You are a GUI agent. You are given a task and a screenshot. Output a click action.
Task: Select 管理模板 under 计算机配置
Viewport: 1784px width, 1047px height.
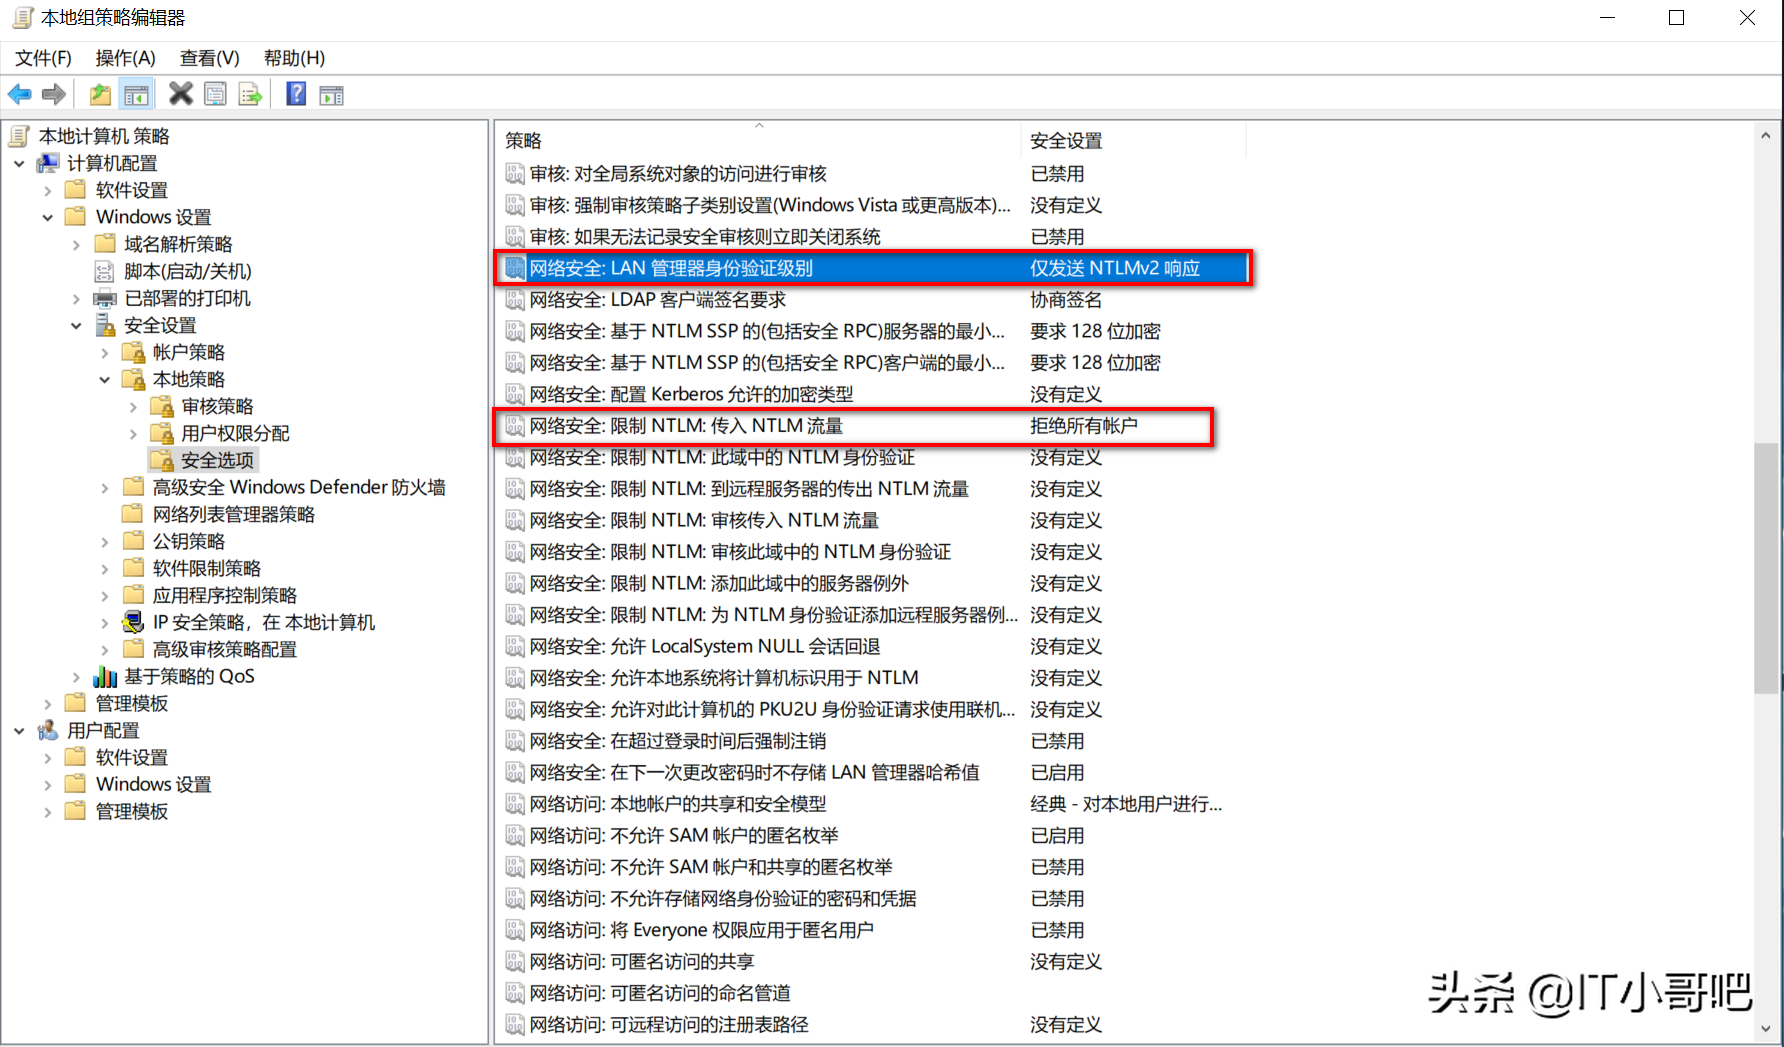[132, 703]
